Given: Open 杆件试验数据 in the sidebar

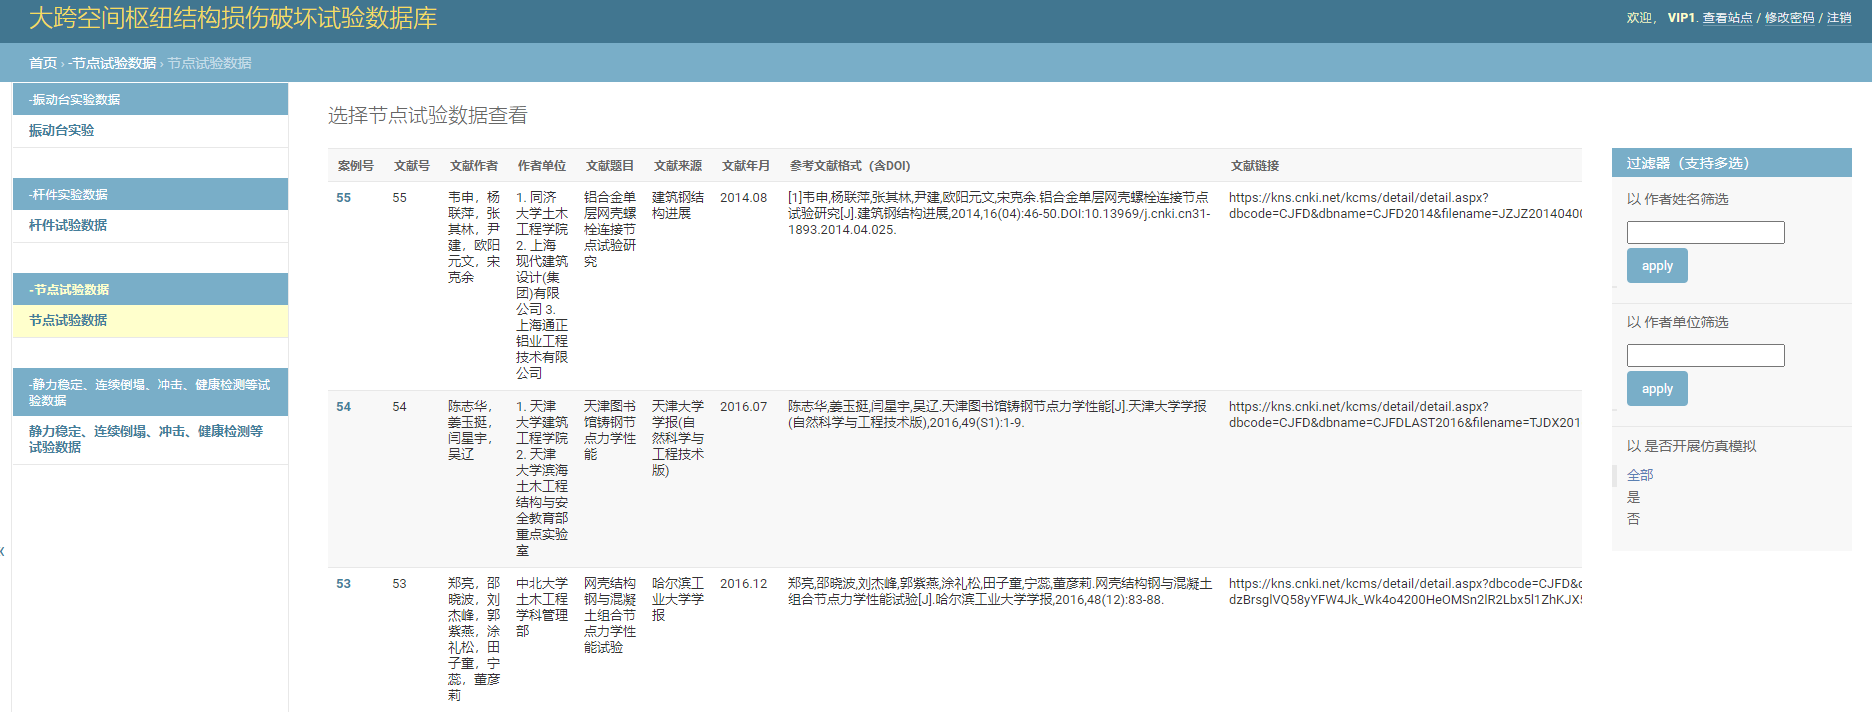Looking at the screenshot, I should 68,226.
